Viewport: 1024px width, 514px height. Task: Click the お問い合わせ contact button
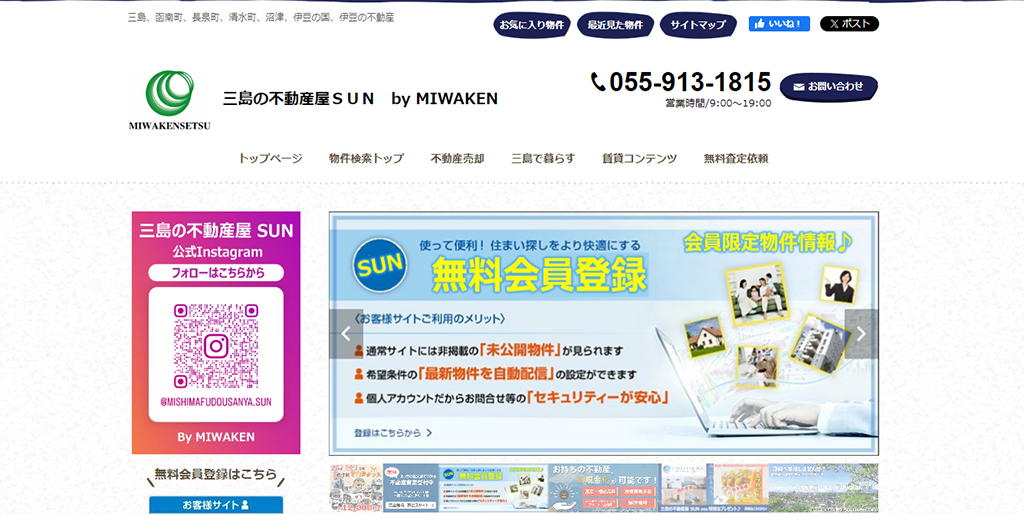pos(828,87)
